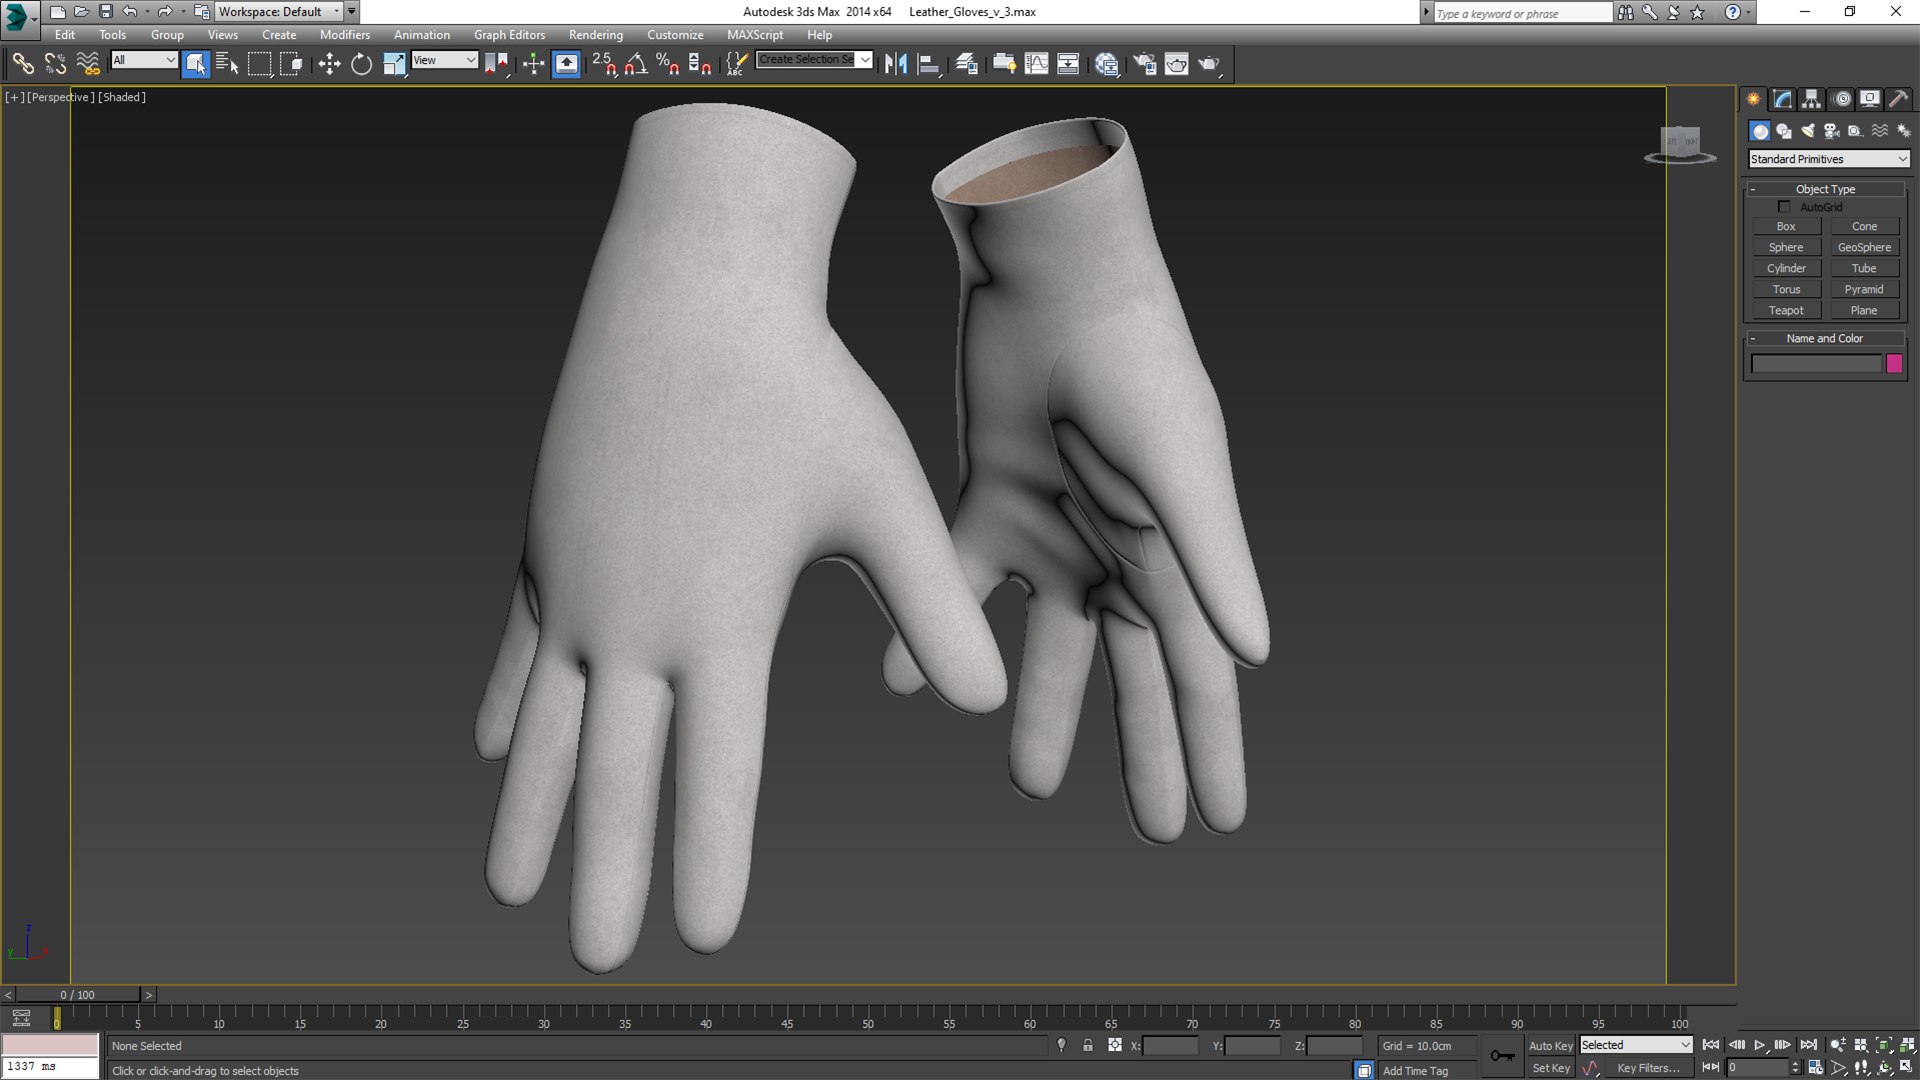Toggle Window/Crossing selection mode
Image resolution: width=1920 pixels, height=1080 pixels.
(291, 64)
